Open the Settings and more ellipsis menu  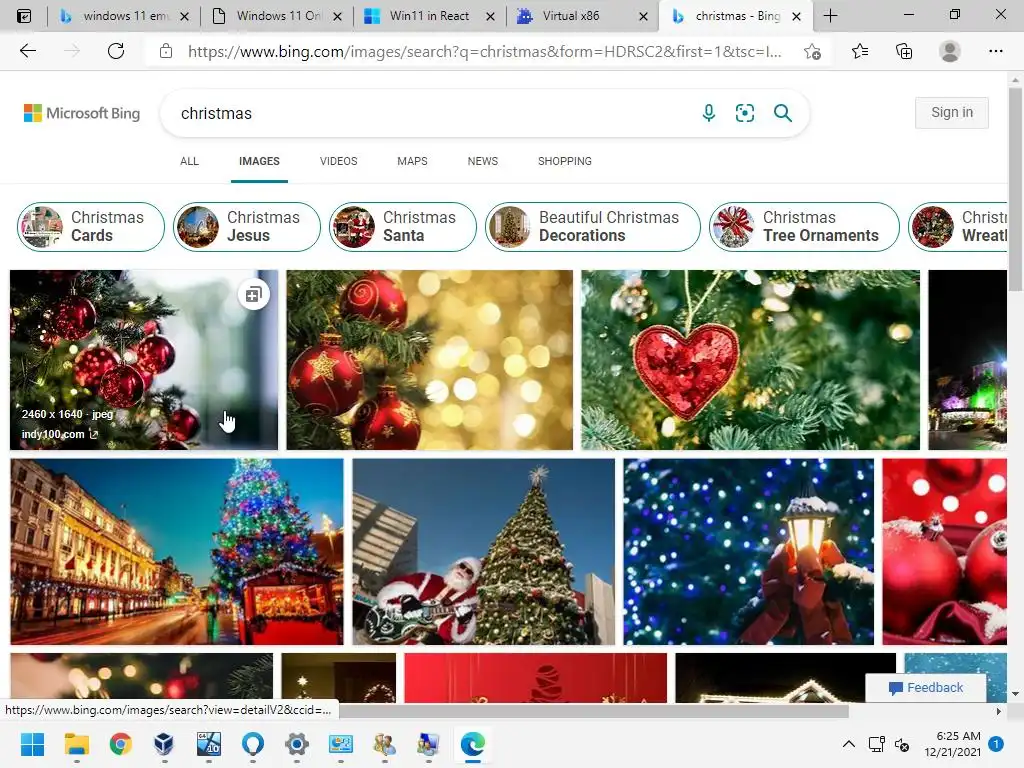(x=995, y=51)
